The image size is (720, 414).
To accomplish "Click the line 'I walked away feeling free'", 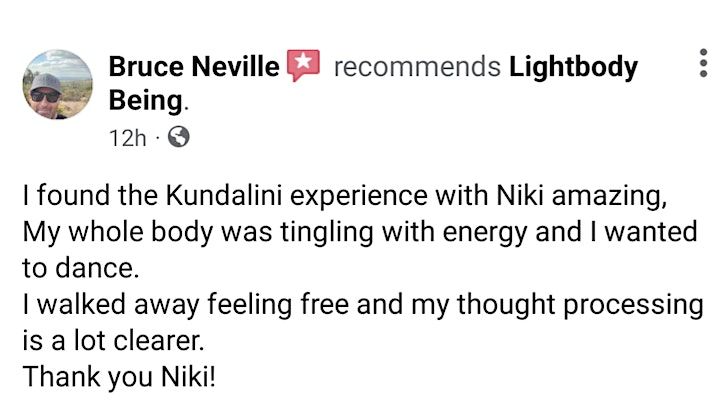I will (x=362, y=306).
